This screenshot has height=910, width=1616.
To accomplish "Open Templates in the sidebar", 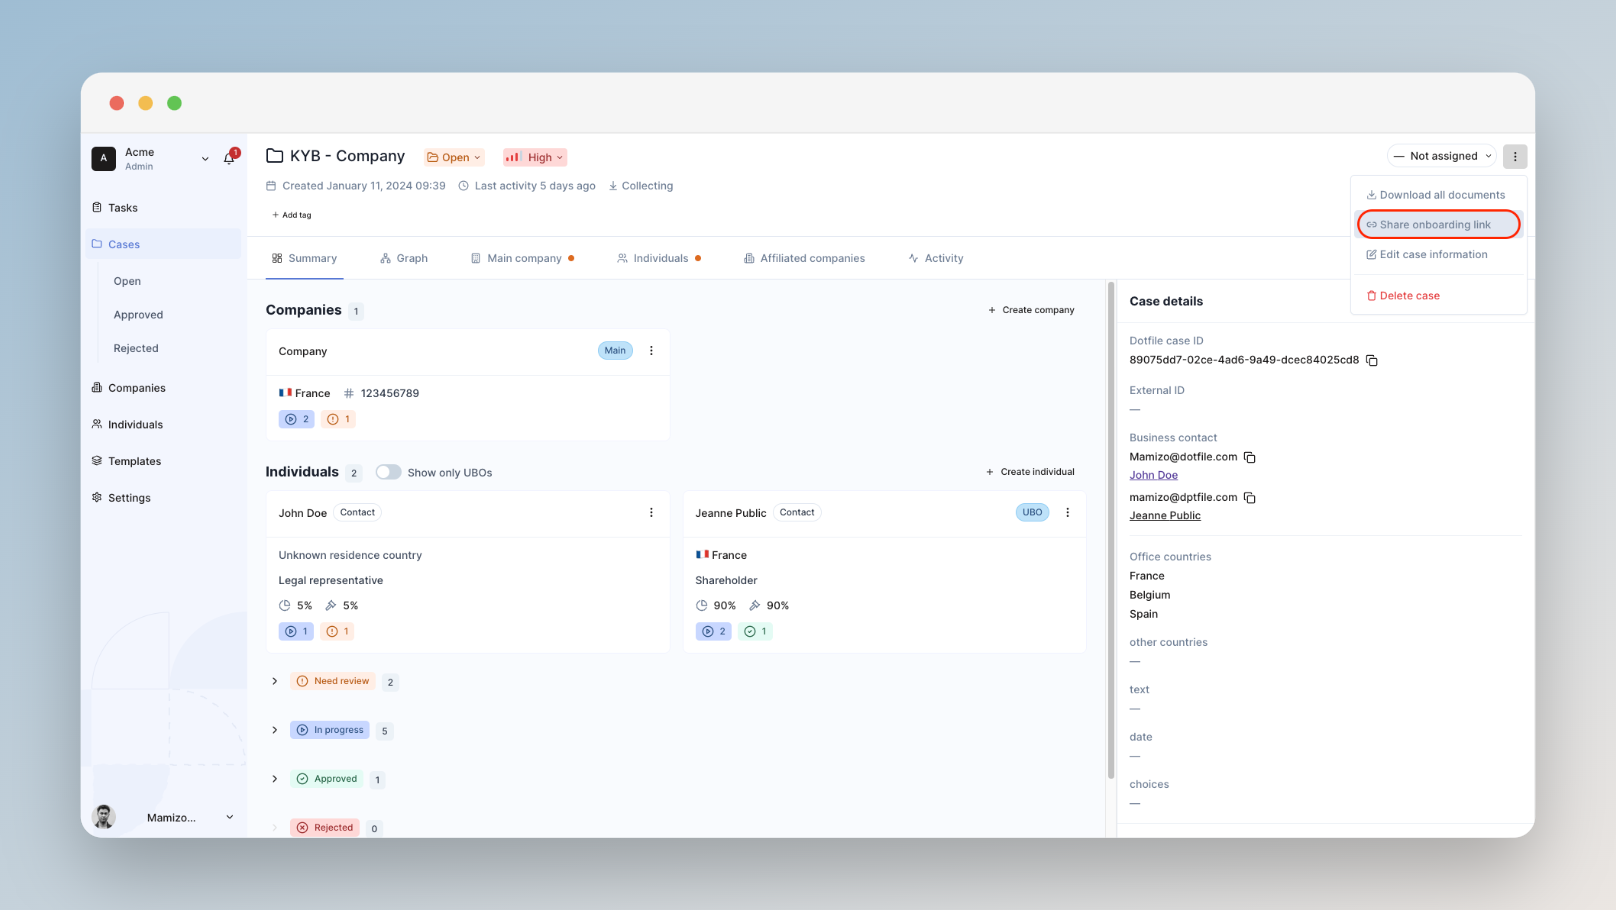I will coord(134,461).
